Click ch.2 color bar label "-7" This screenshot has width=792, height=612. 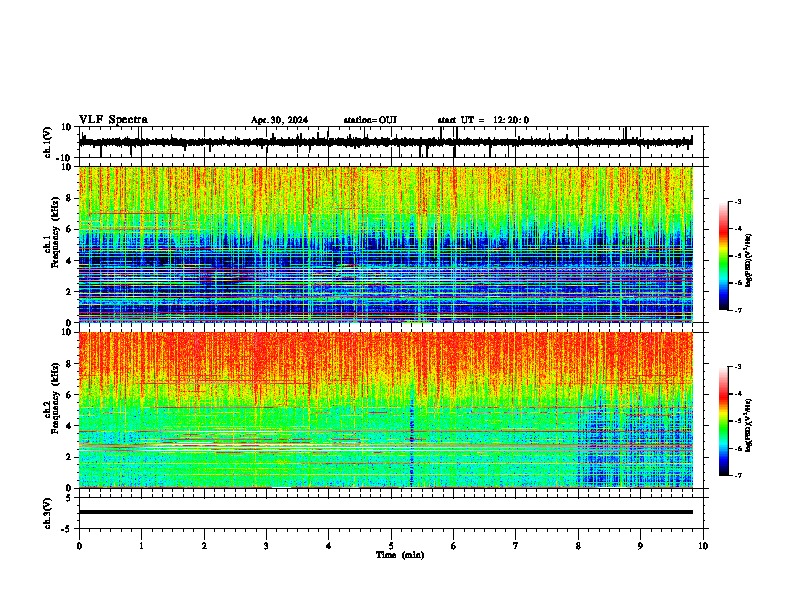coord(737,475)
